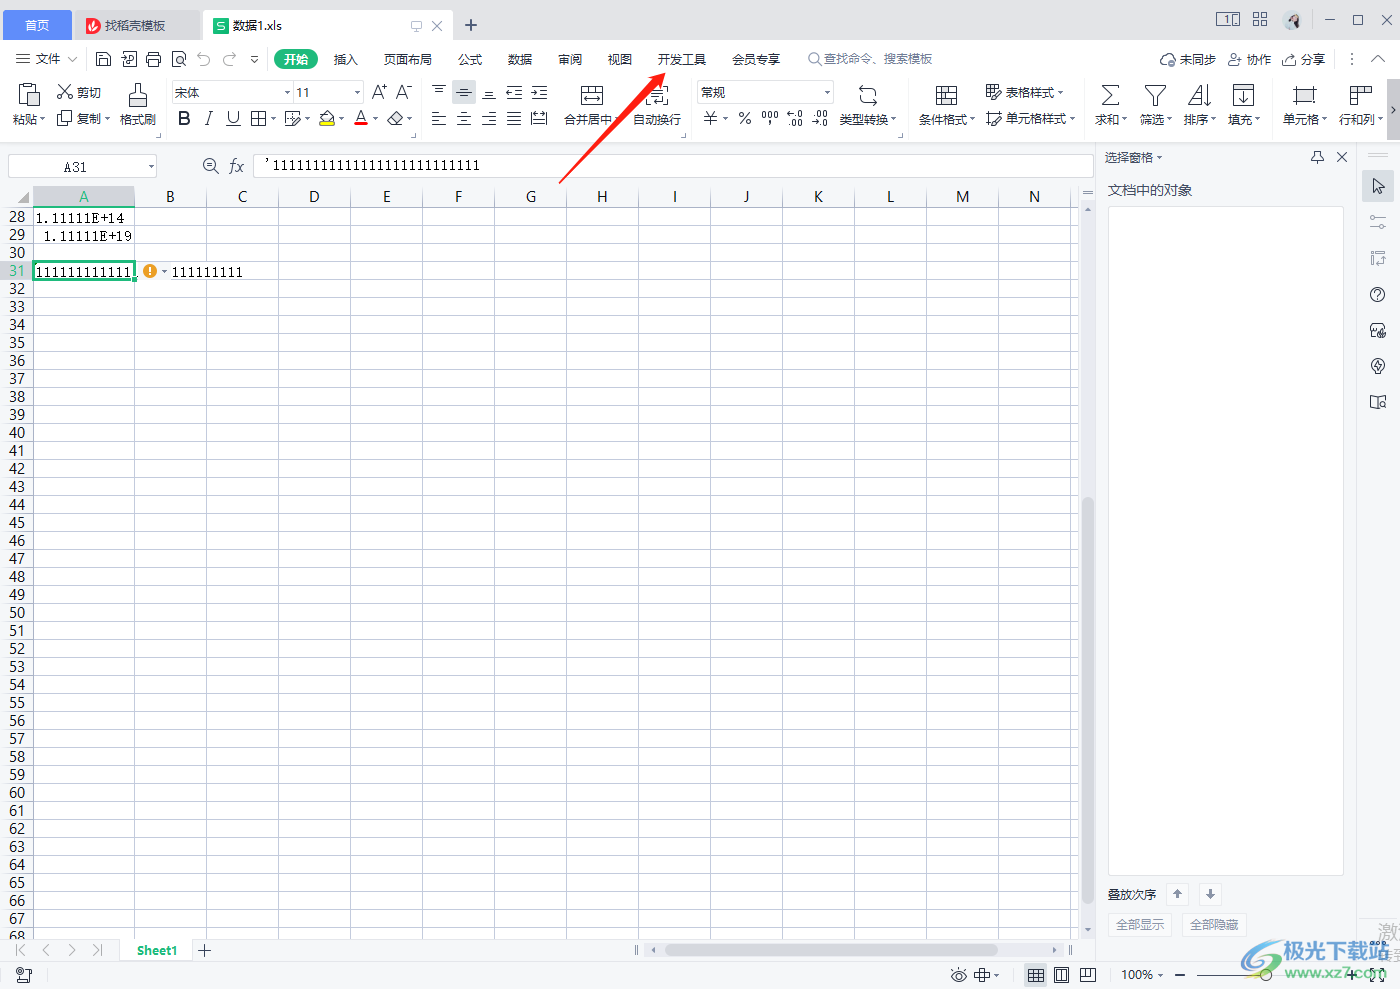The width and height of the screenshot is (1400, 989).
Task: Click the Share (分享) button
Action: (x=1304, y=59)
